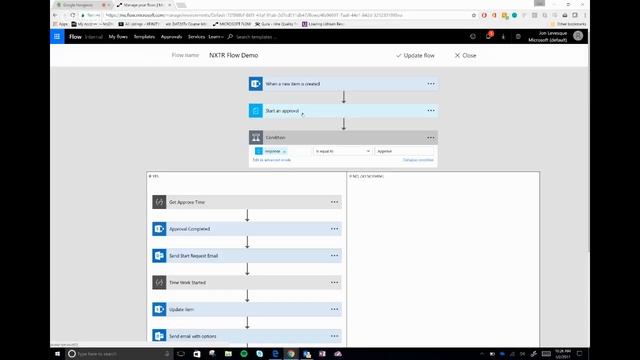The image size is (640, 360).
Task: Click the Send Start Request Email Outlook icon
Action: coord(159,256)
